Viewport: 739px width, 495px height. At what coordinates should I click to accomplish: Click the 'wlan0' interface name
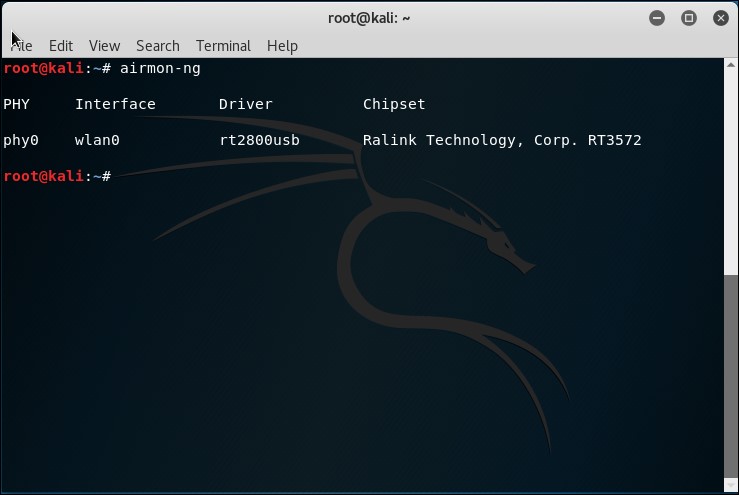(97, 140)
